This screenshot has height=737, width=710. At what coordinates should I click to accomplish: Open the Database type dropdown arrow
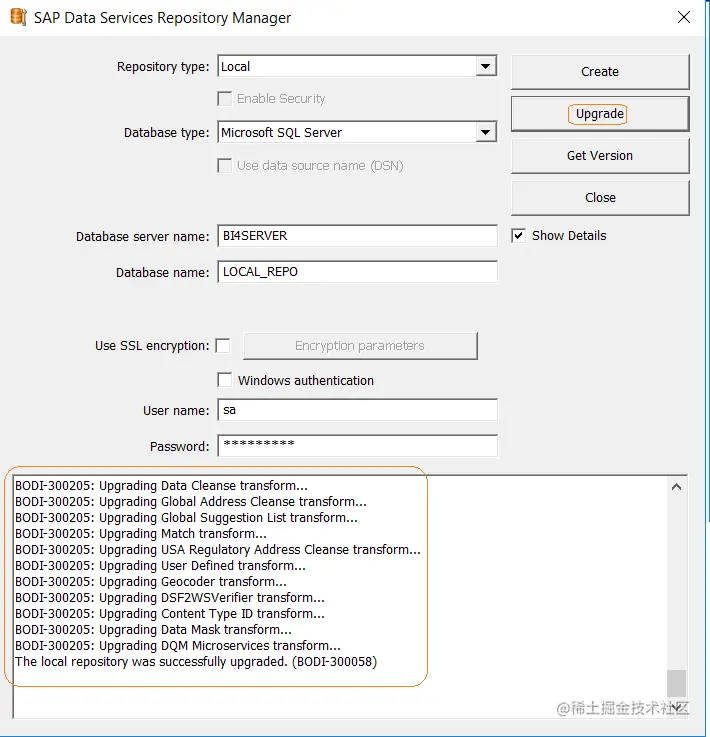[485, 132]
